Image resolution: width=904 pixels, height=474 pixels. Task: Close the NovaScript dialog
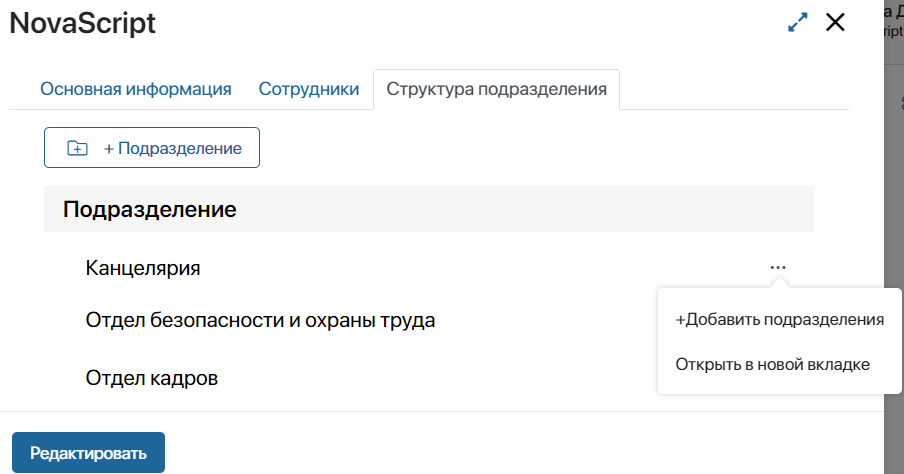tap(836, 23)
